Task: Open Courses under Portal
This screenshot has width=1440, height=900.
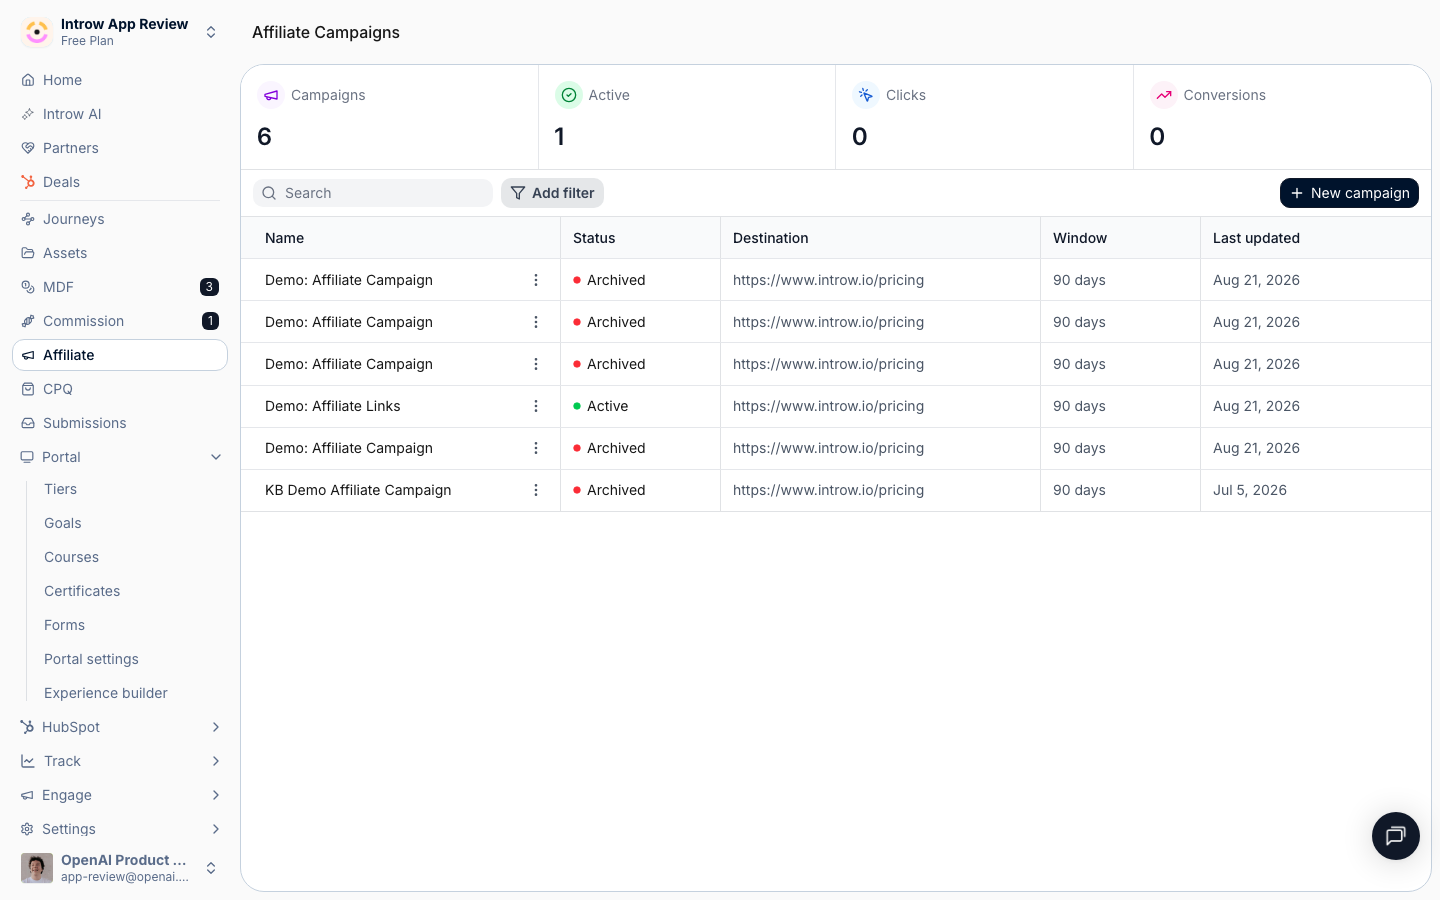Action: 71,557
